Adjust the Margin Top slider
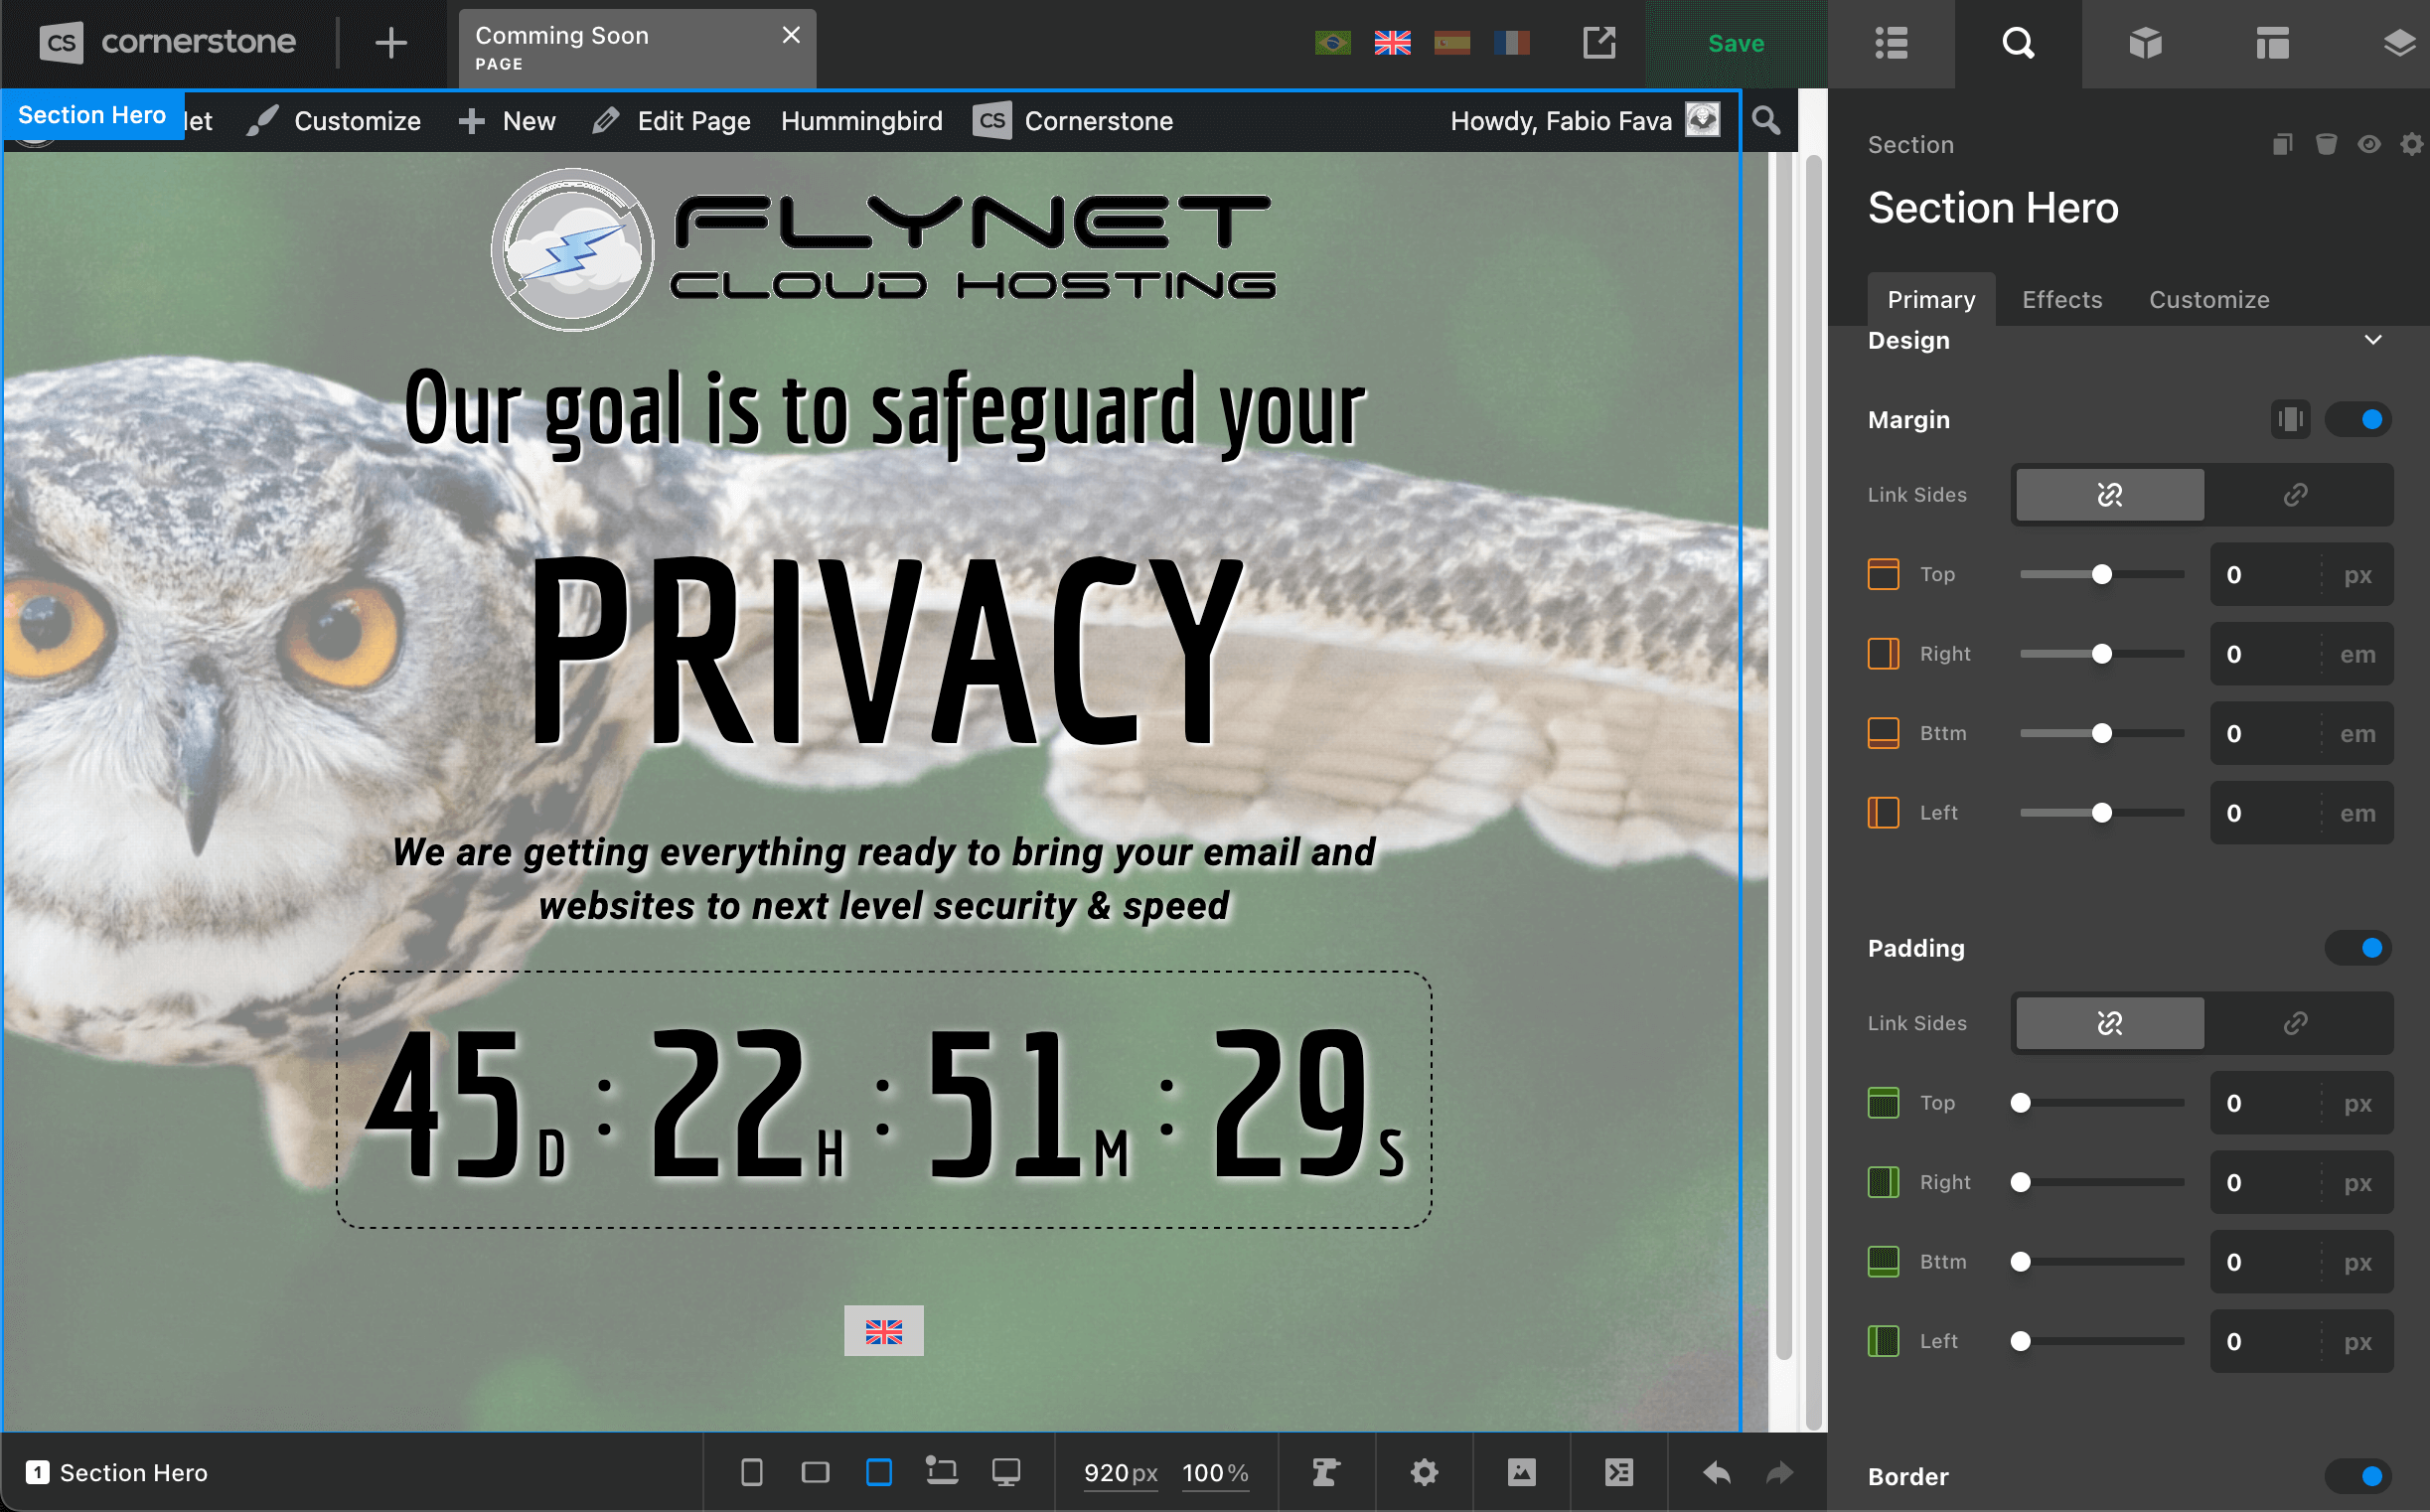2430x1512 pixels. pos(2102,574)
